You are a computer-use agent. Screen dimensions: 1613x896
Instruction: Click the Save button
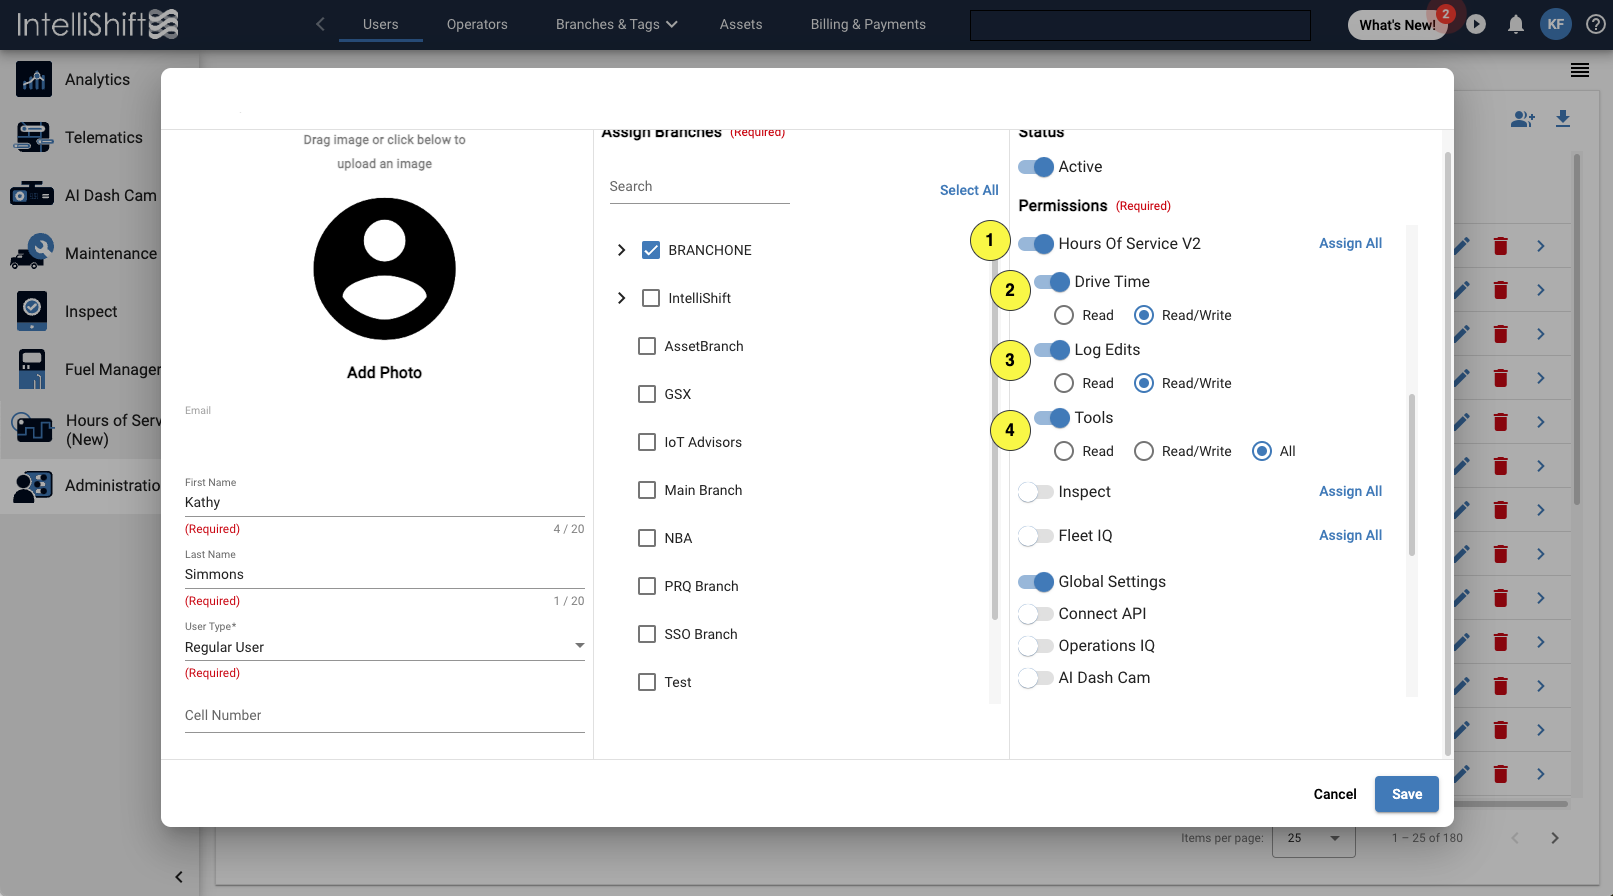(x=1407, y=794)
